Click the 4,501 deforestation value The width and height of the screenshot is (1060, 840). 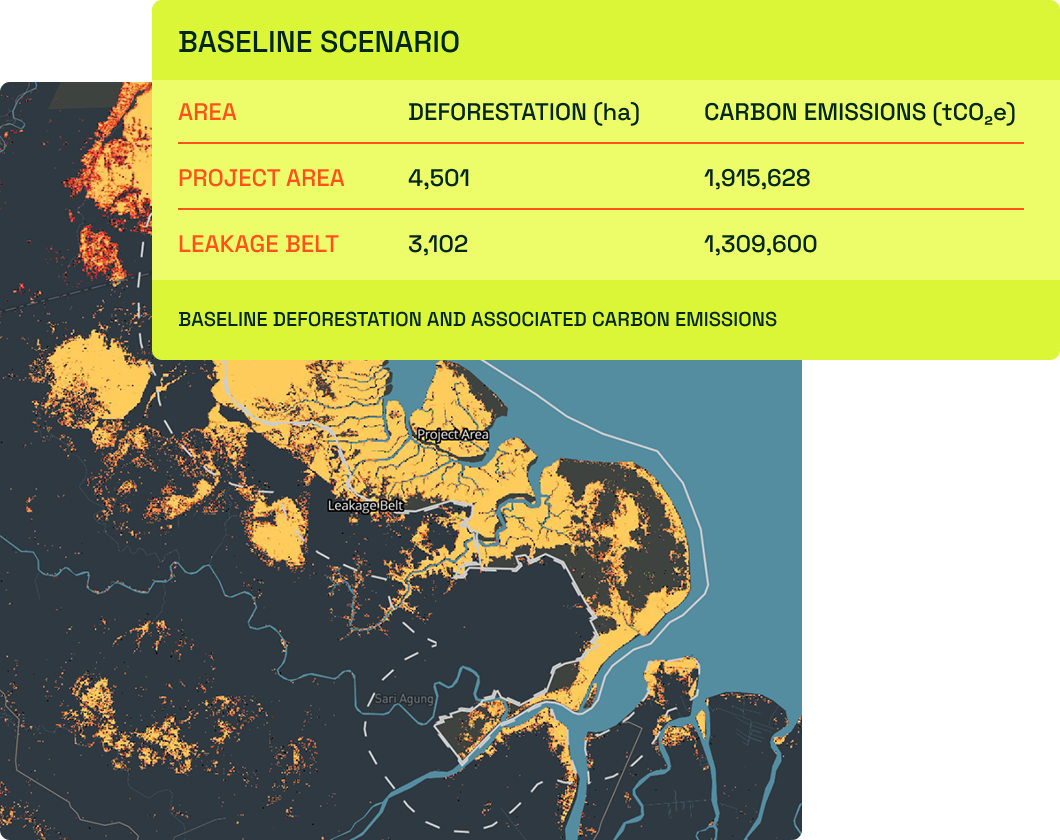tap(439, 178)
